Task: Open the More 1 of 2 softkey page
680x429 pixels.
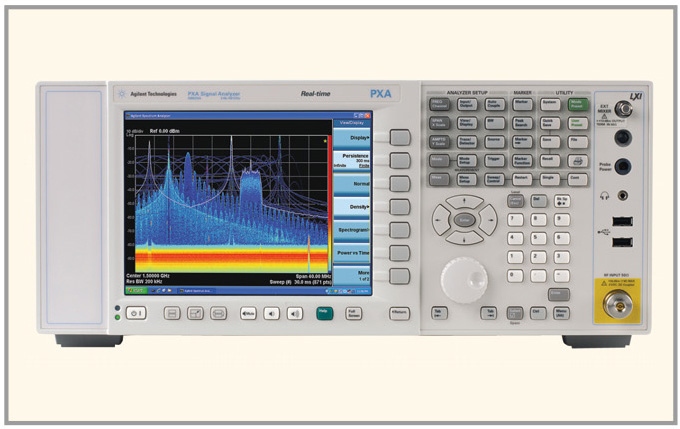Action: [x=352, y=276]
